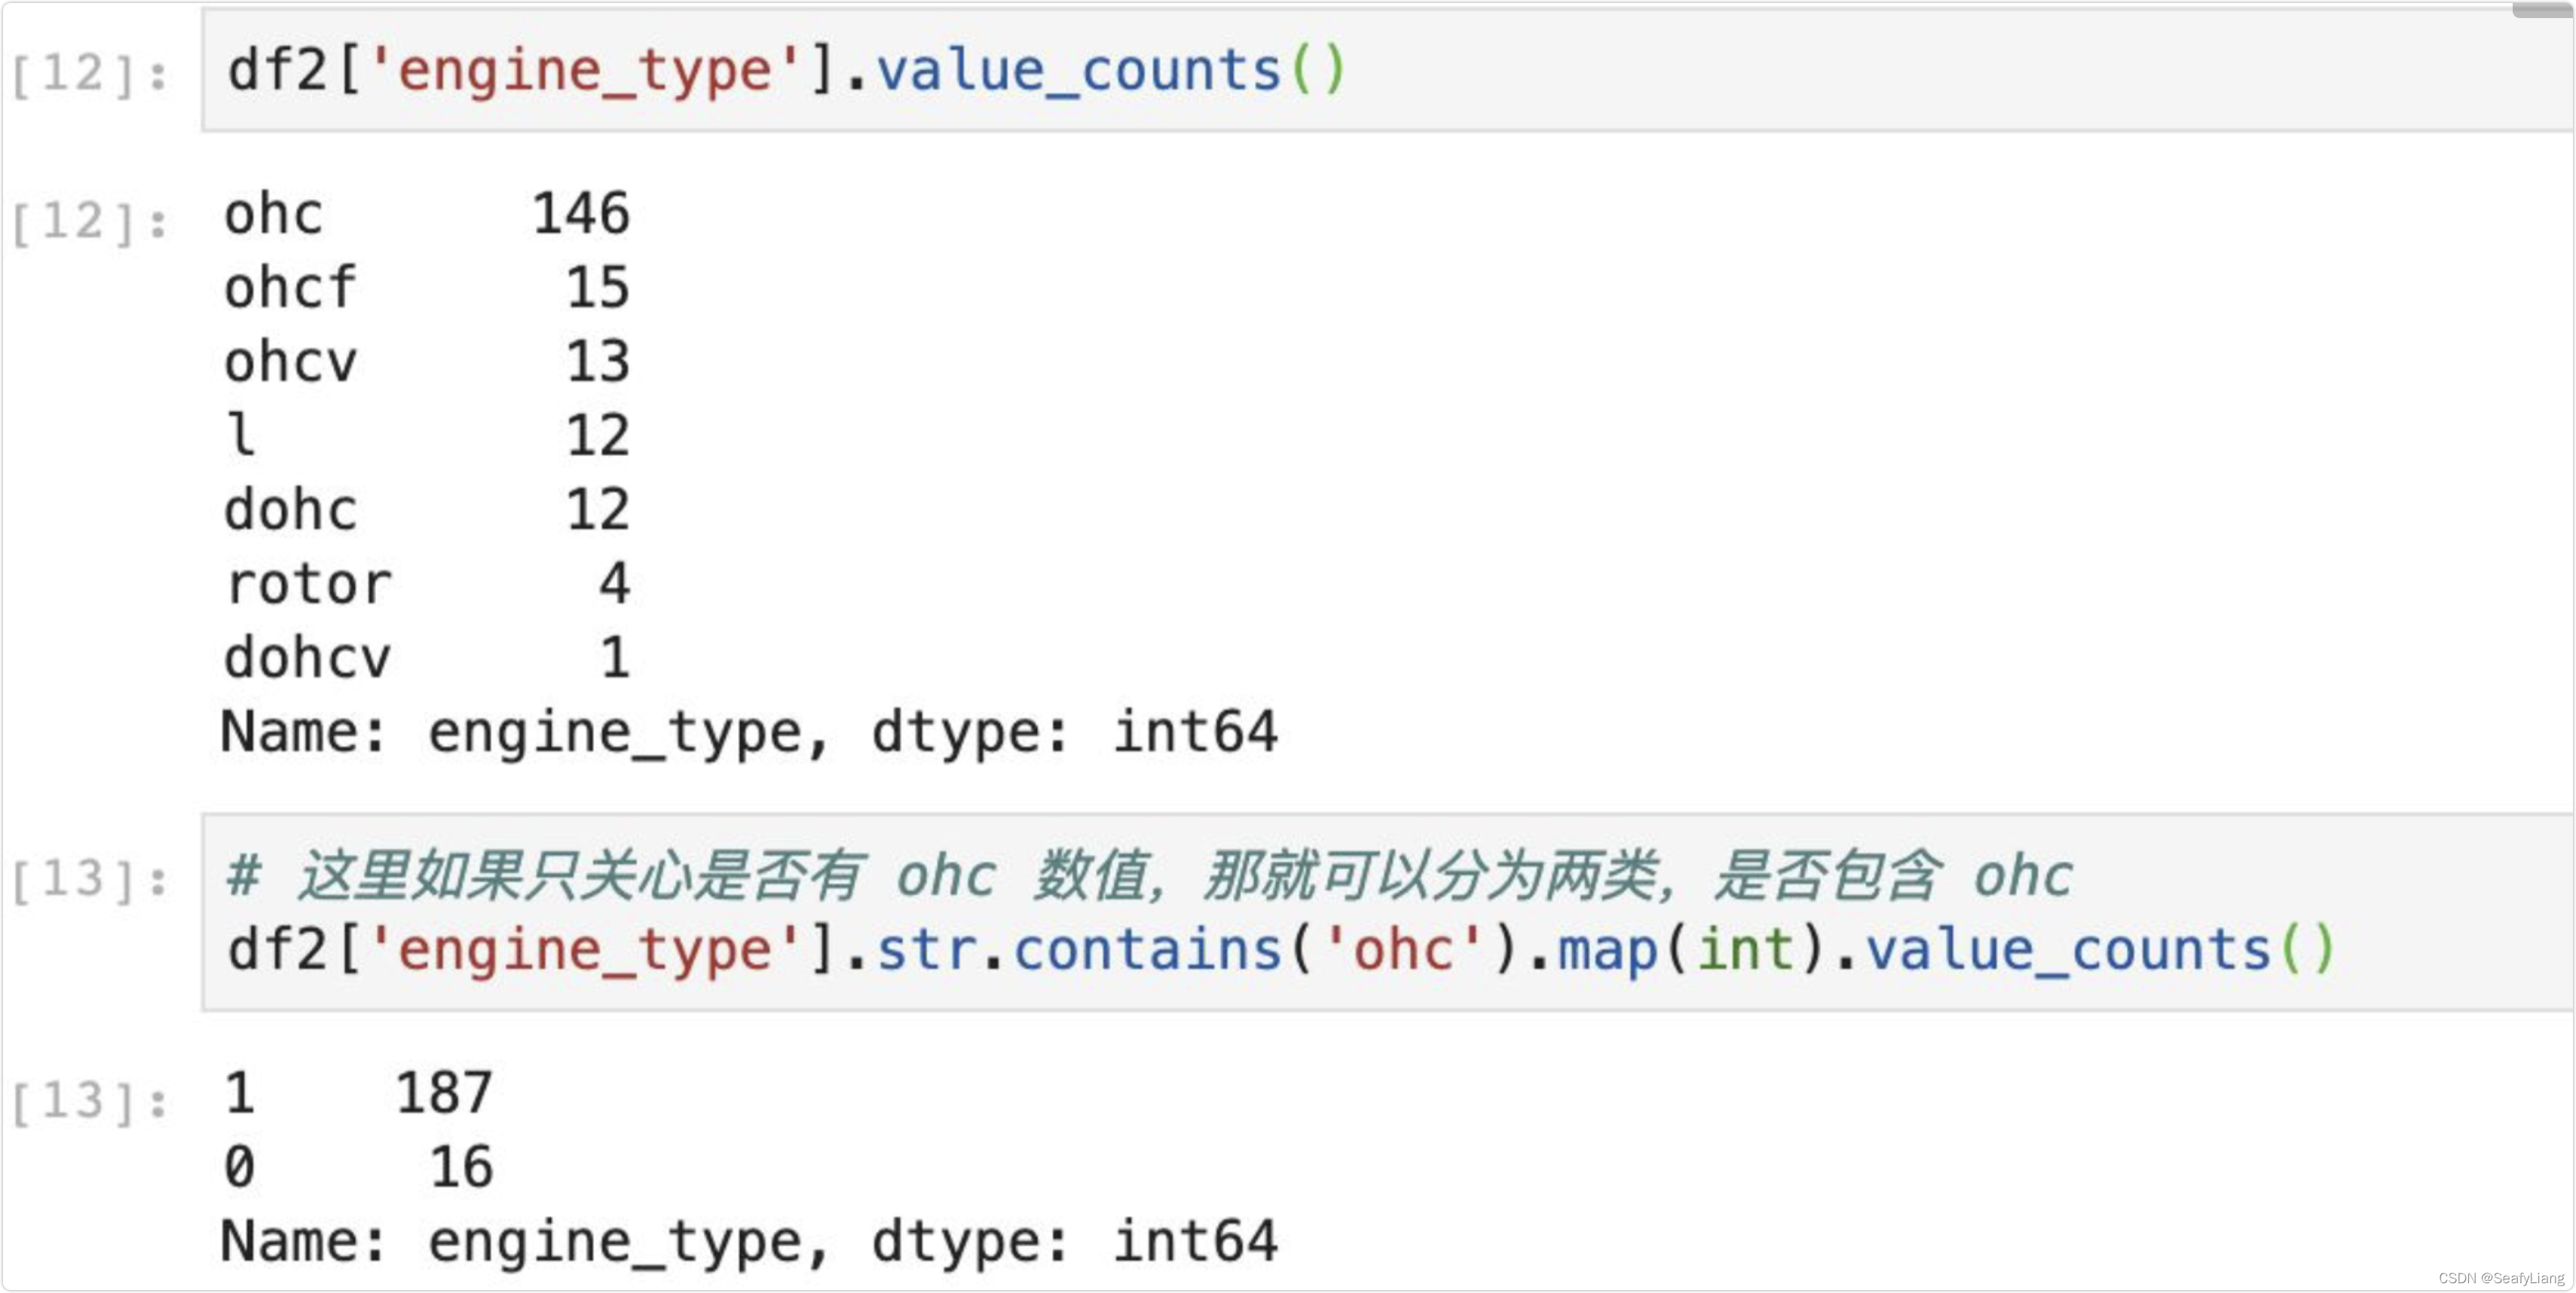Click the 'l 12' output row
Viewport: 2576px width, 1293px height.
pos(427,436)
